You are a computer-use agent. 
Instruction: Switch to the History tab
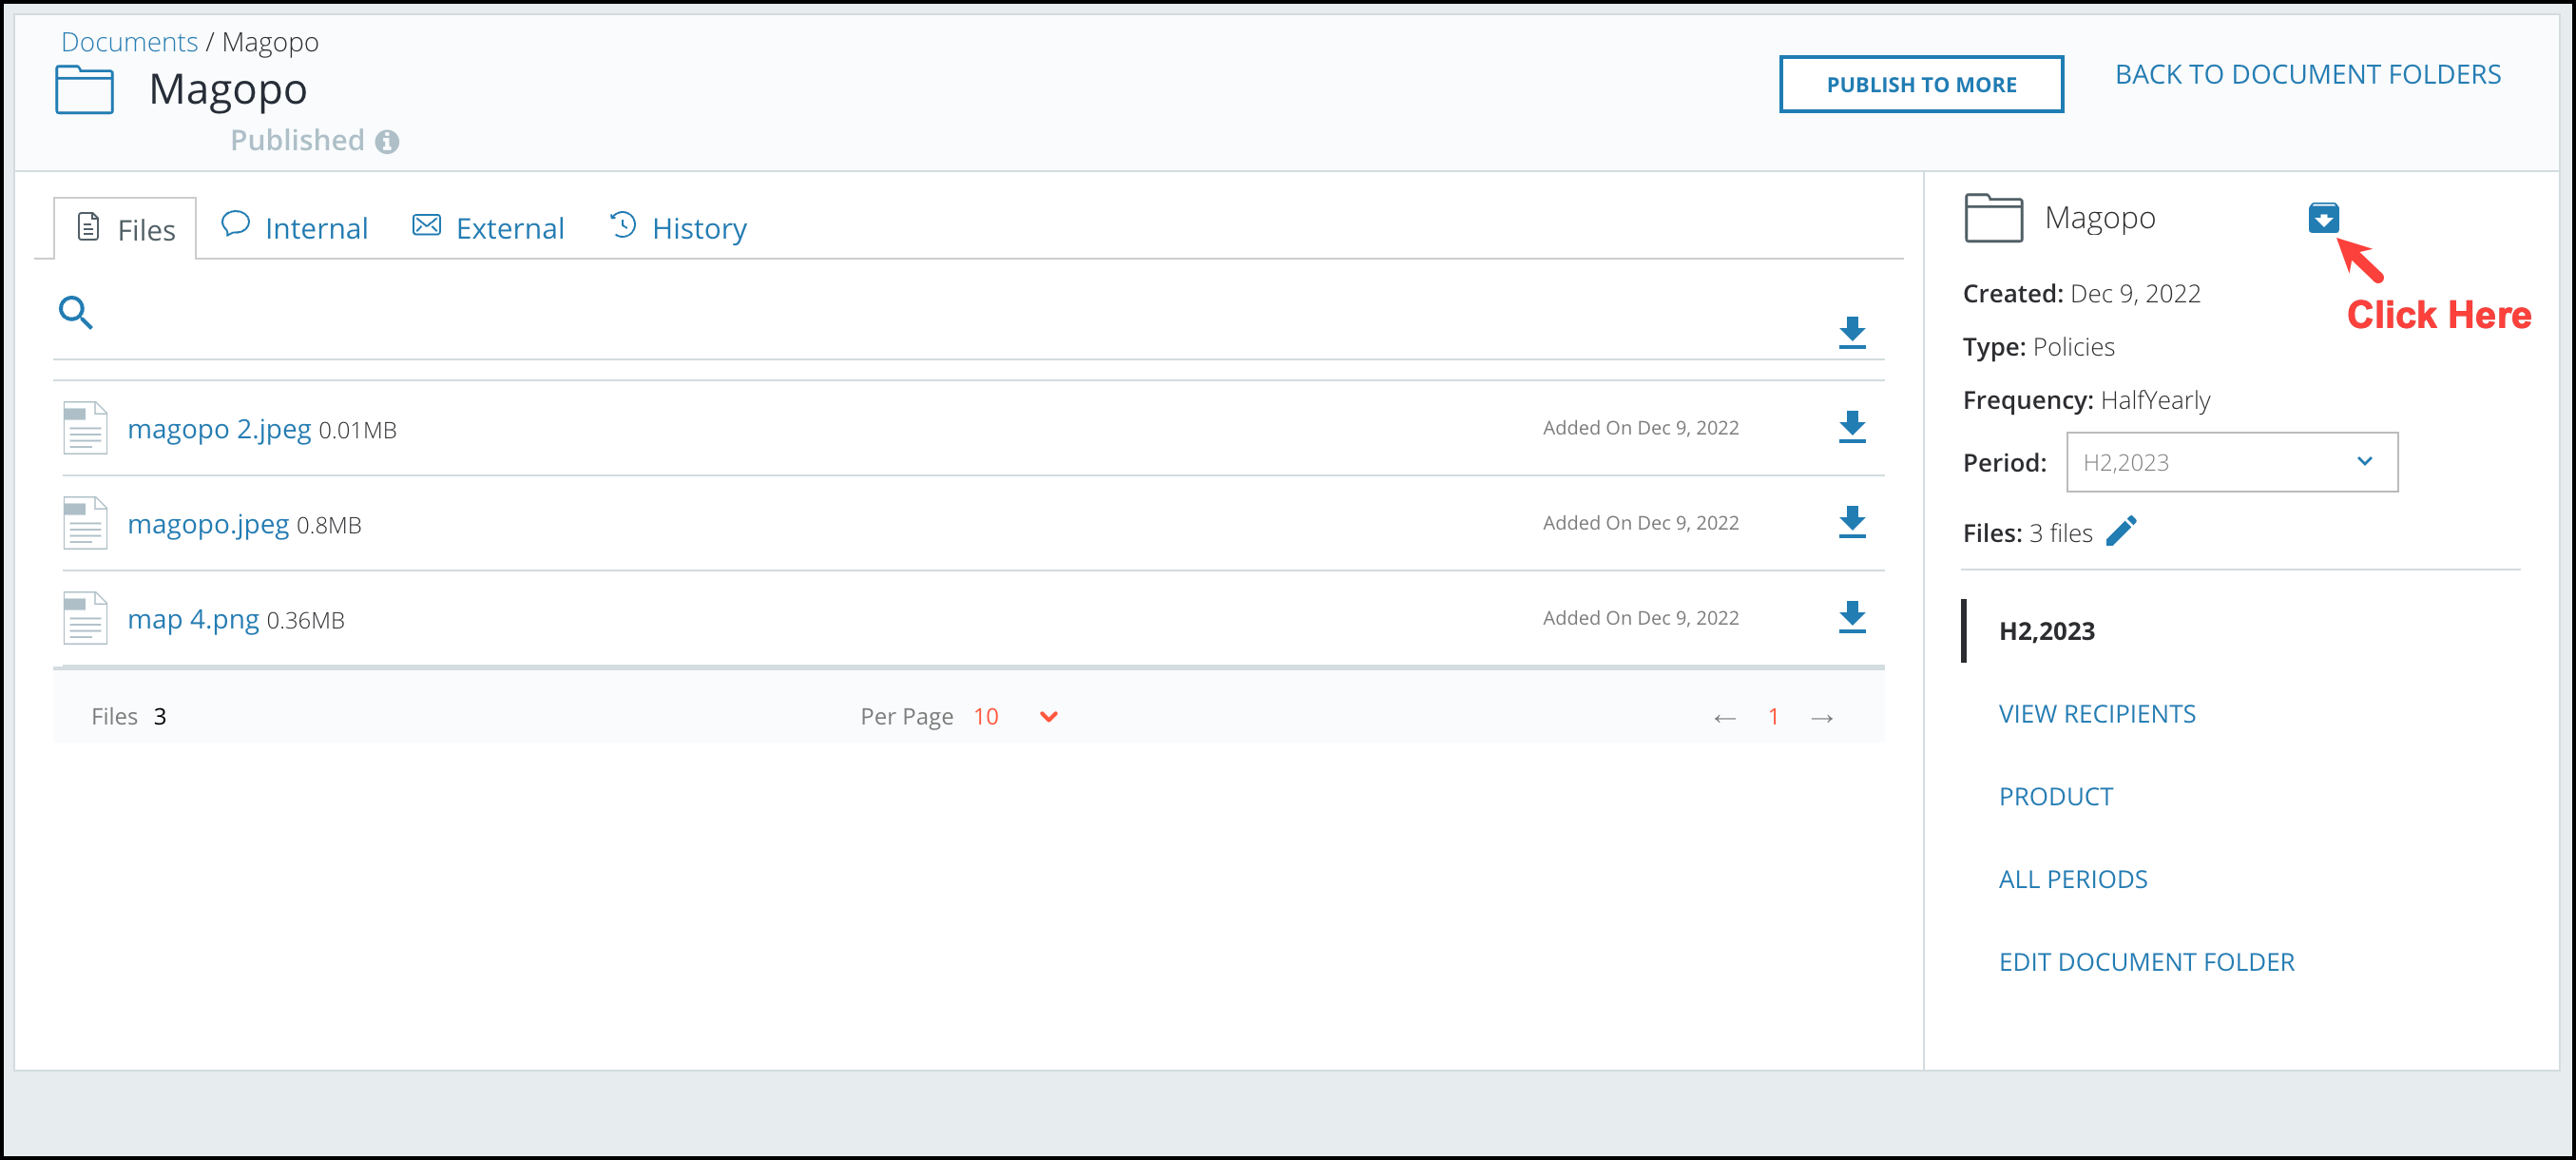coord(678,228)
